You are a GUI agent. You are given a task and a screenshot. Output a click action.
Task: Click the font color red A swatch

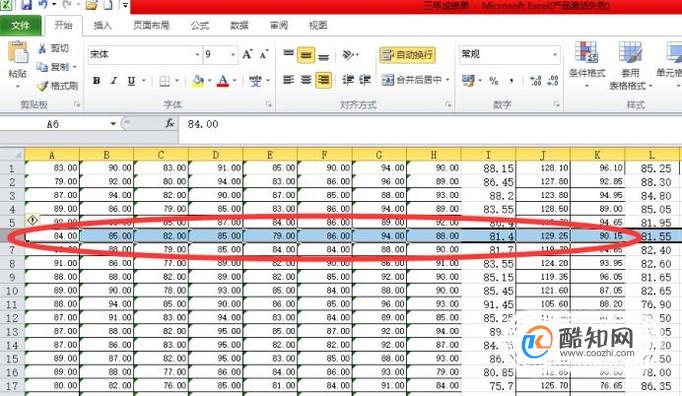pos(223,81)
